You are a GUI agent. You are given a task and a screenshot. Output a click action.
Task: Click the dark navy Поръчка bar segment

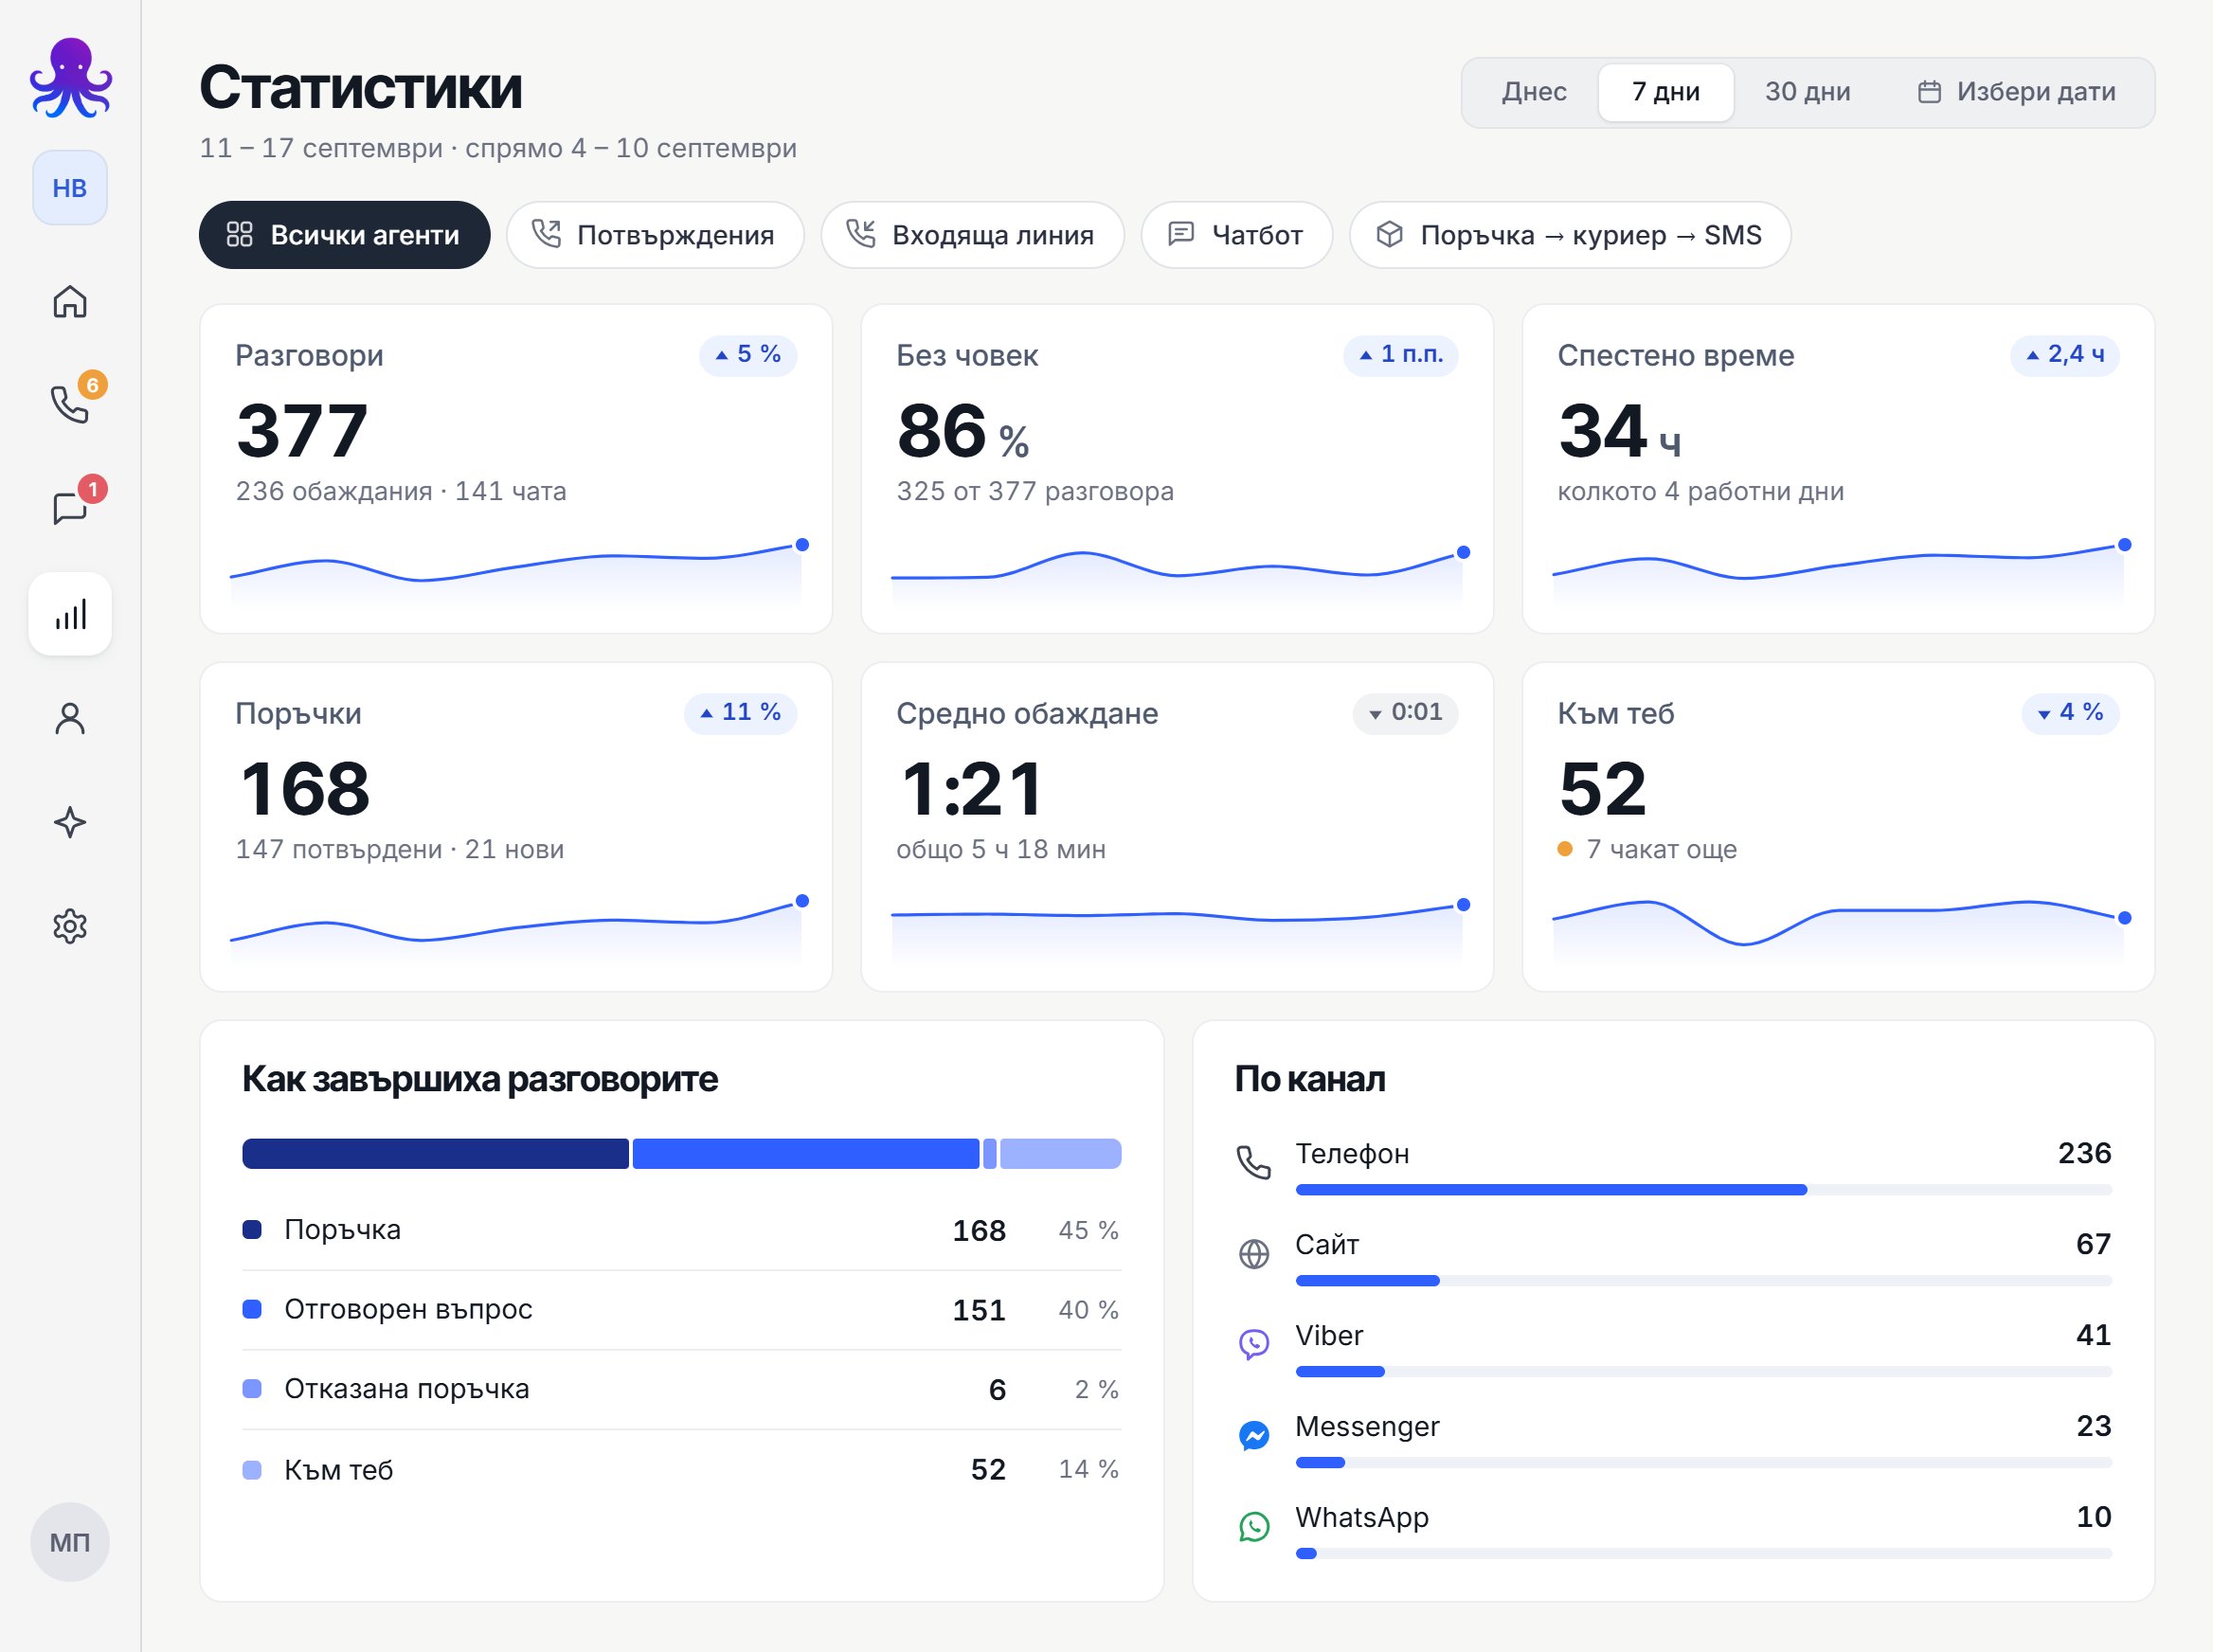[435, 1153]
